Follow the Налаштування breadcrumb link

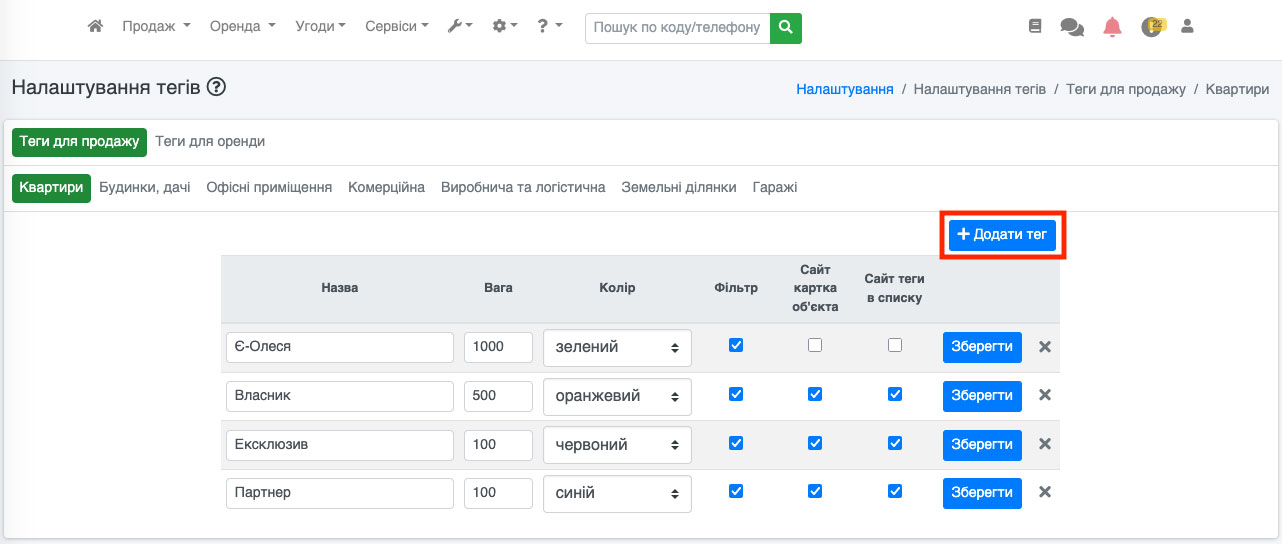pos(844,89)
